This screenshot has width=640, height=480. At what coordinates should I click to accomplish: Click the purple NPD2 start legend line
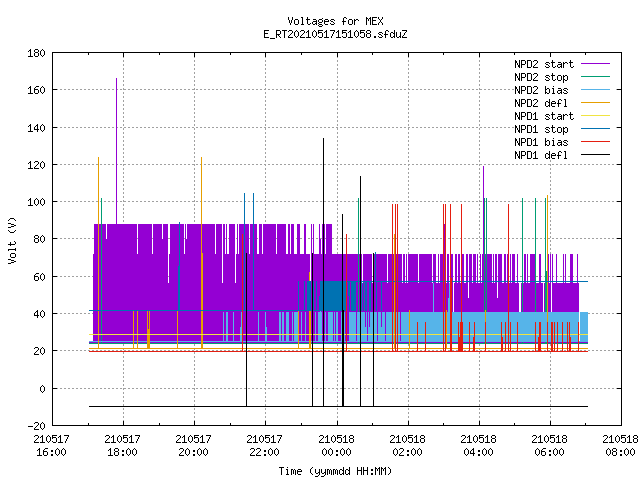click(596, 64)
